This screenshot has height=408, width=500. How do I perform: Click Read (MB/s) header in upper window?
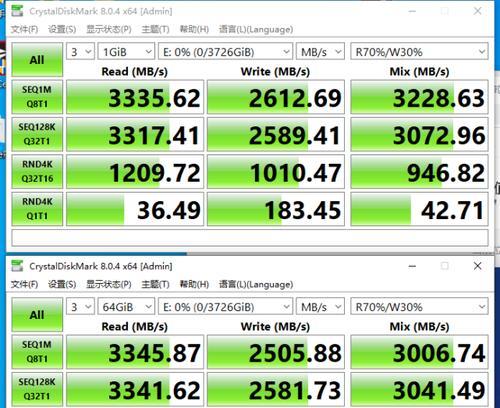[135, 71]
